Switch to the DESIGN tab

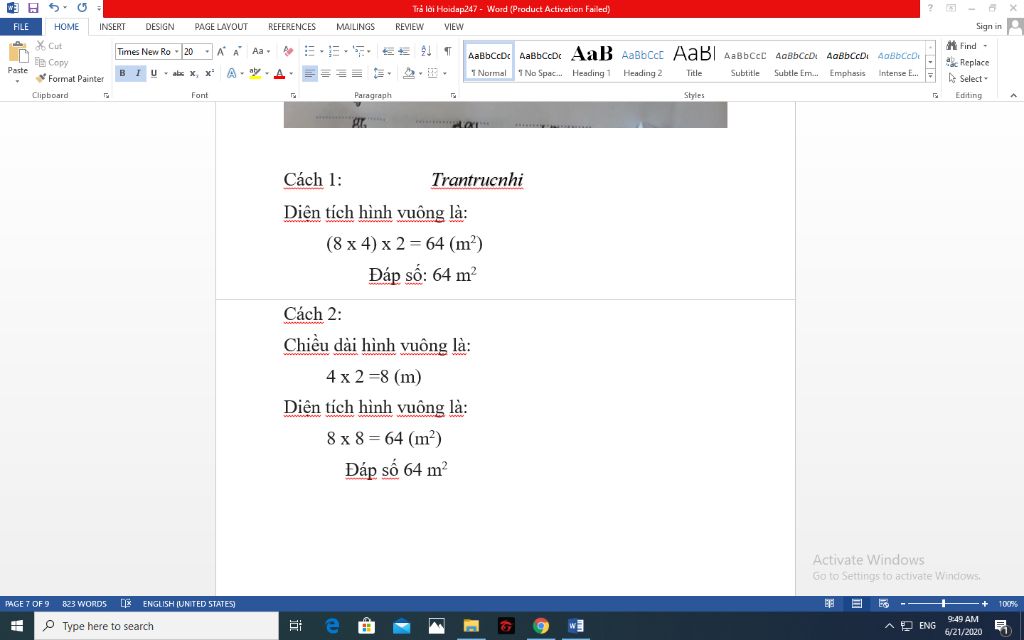click(159, 27)
